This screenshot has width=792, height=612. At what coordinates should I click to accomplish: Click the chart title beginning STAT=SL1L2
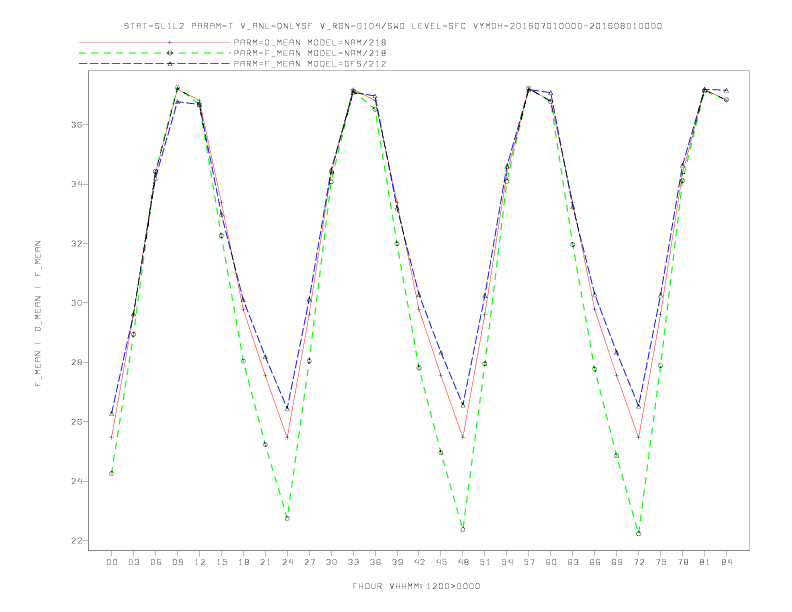tap(393, 26)
